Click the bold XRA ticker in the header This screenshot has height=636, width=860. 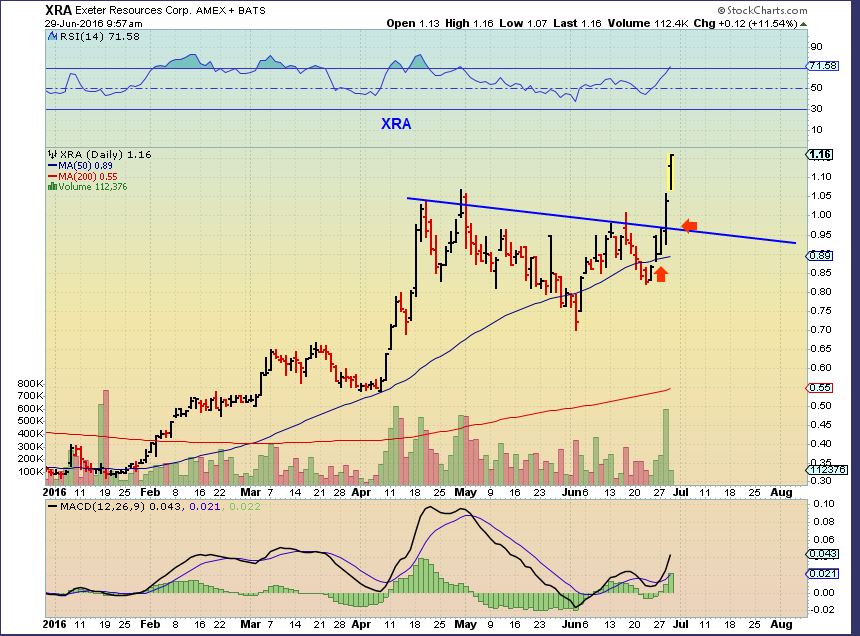tap(58, 10)
